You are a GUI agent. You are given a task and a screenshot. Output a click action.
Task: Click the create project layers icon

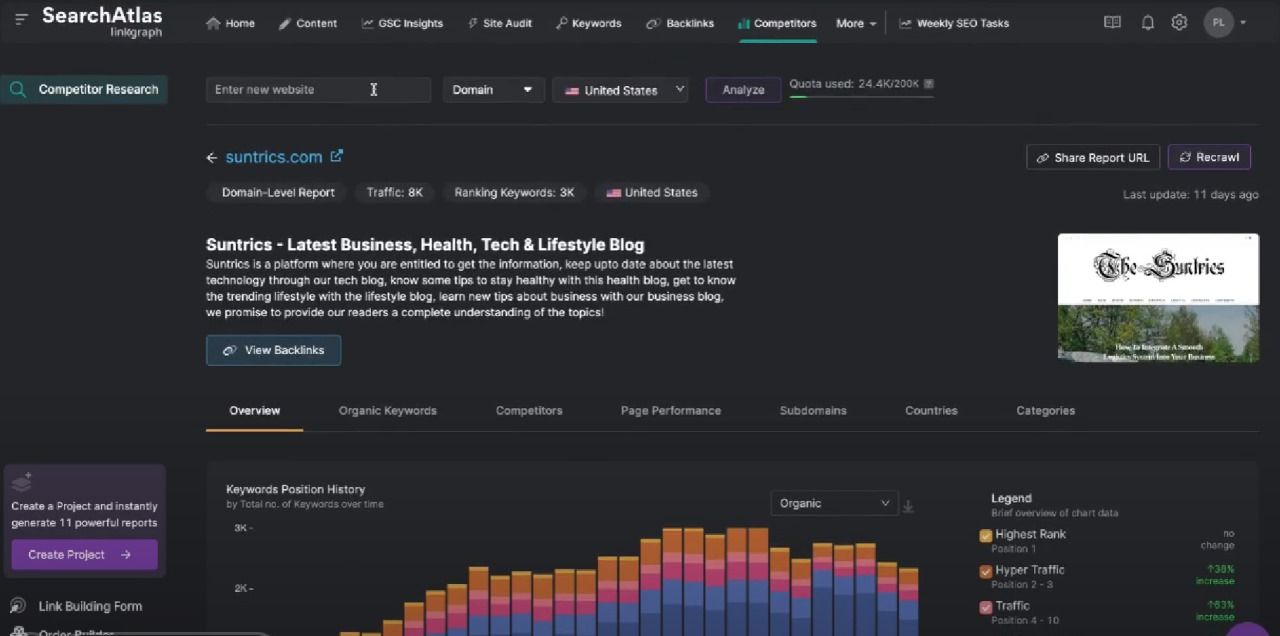click(22, 482)
